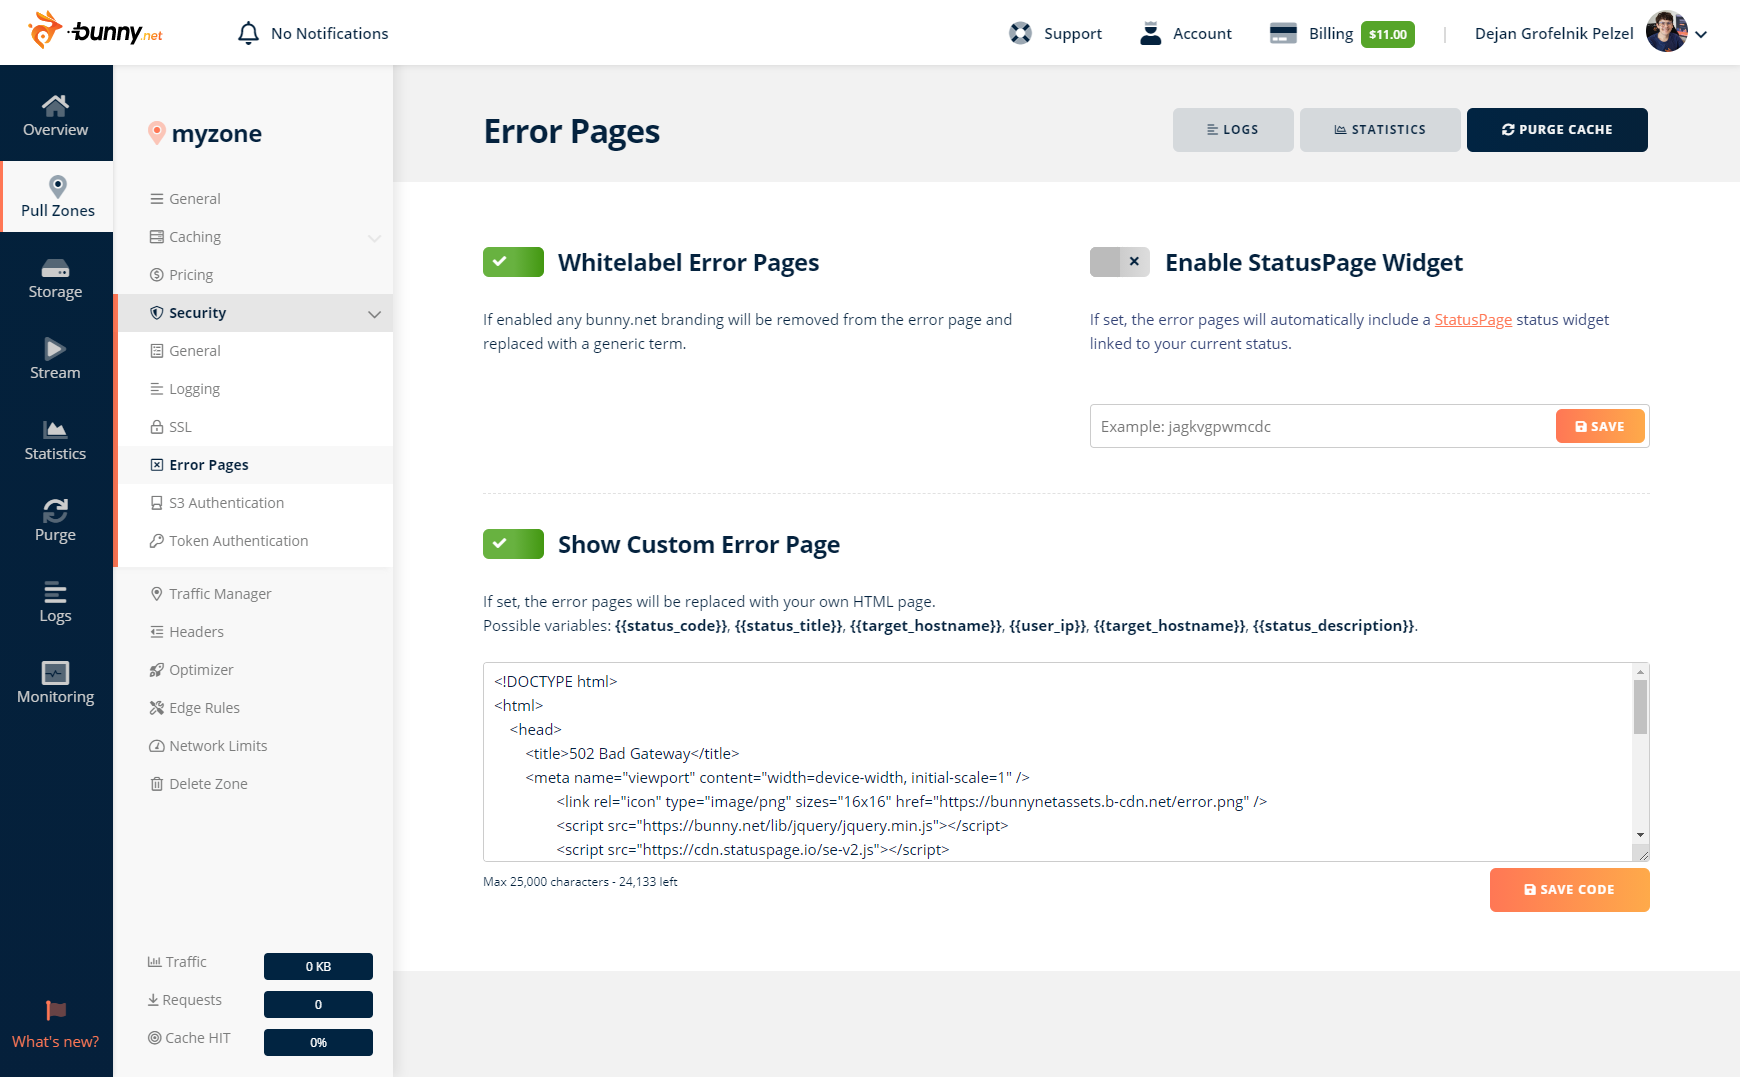Open Monitoring section
This screenshot has width=1740, height=1077.
56,683
